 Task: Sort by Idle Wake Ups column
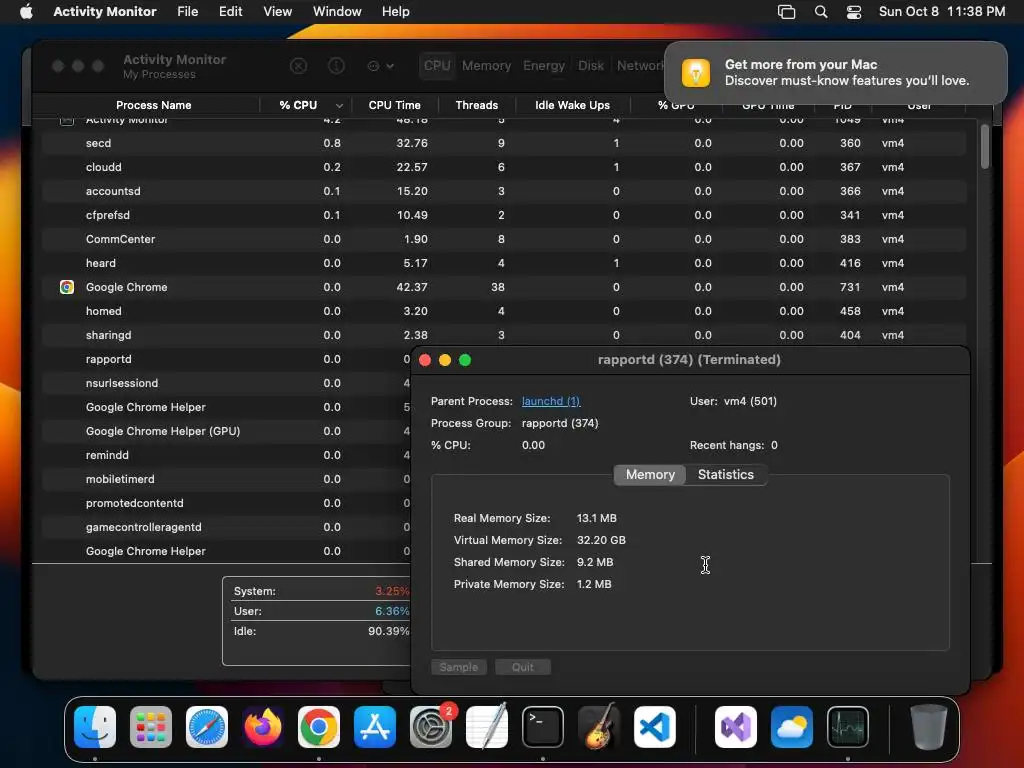[572, 105]
